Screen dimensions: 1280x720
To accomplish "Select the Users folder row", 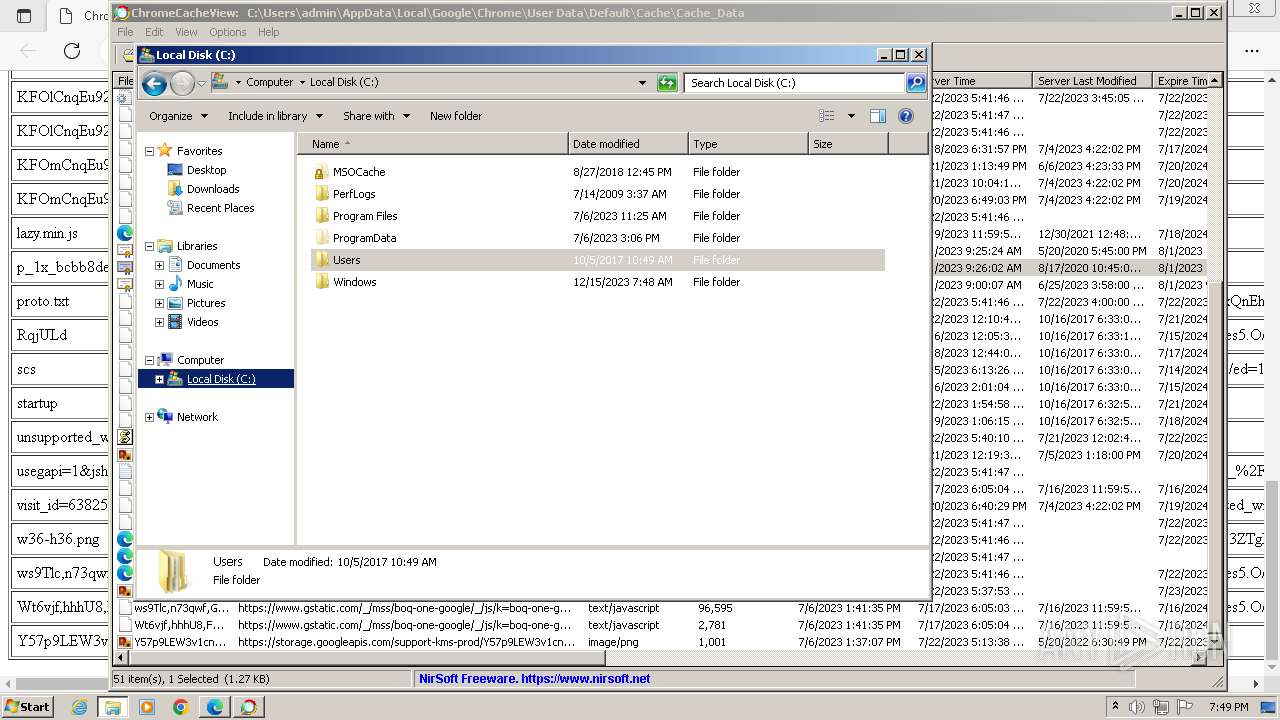I will pos(598,260).
